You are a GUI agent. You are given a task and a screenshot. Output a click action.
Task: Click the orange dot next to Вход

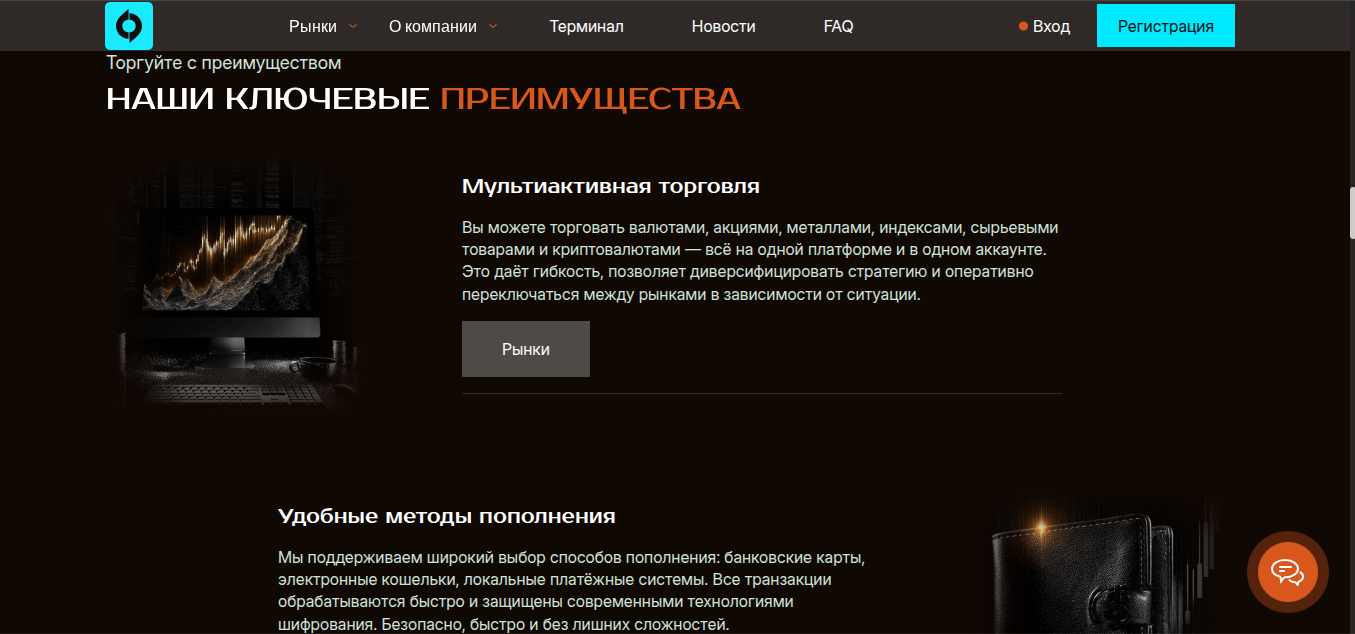pyautogui.click(x=1022, y=26)
